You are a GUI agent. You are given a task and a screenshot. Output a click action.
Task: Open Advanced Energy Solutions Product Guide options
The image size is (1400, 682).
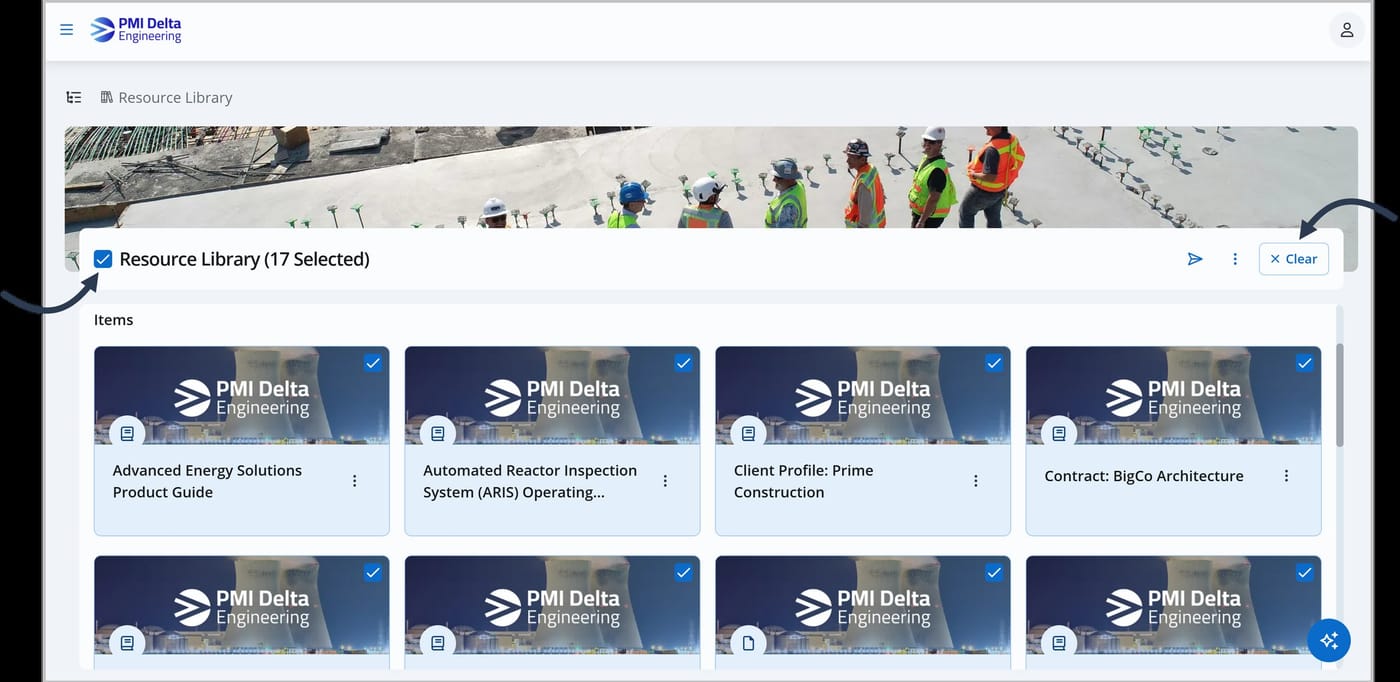pyautogui.click(x=354, y=481)
